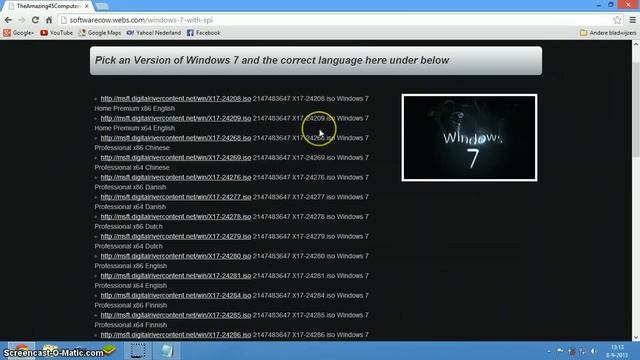Open the blue window taskbar icon

tap(167, 351)
